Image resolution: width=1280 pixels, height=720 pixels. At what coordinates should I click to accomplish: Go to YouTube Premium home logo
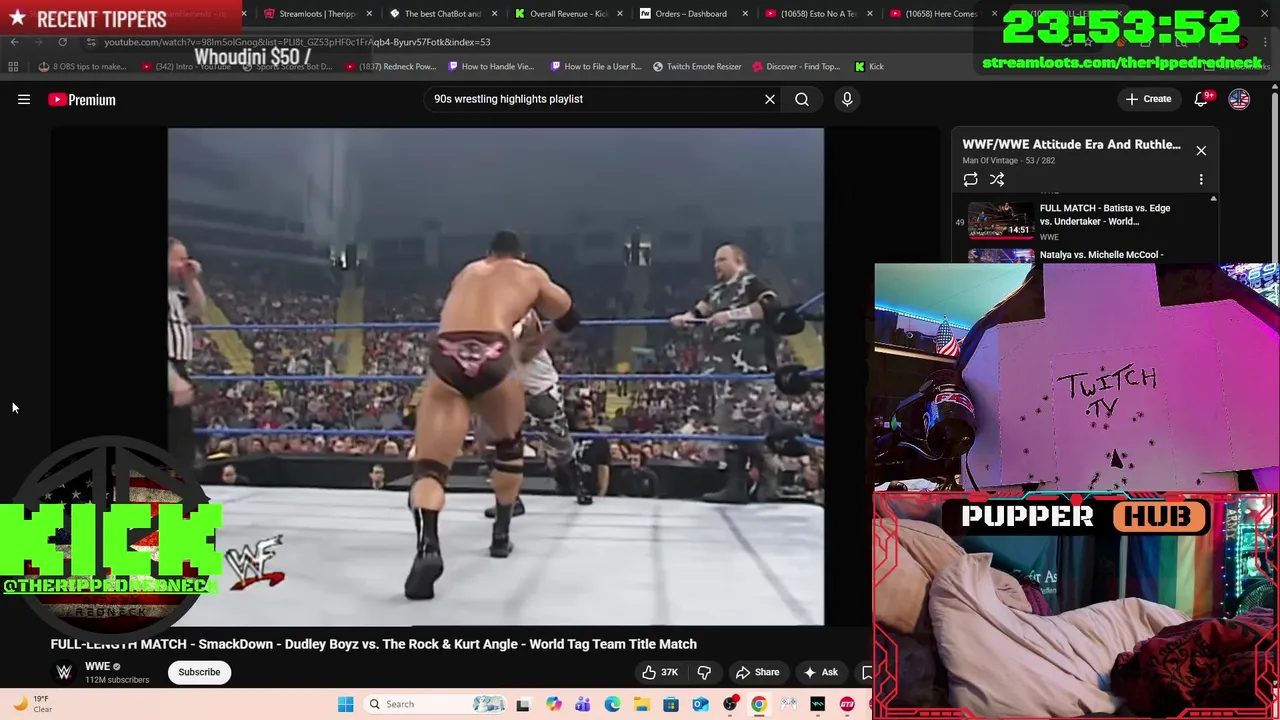pos(82,99)
